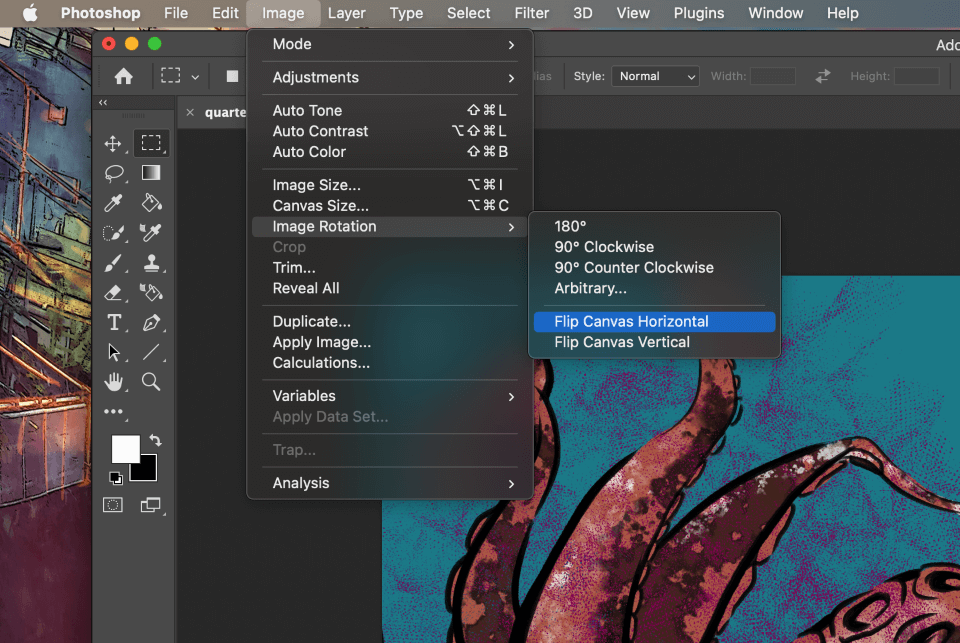This screenshot has height=643, width=960.
Task: Open Apply Image dialog
Action: [x=390, y=342]
